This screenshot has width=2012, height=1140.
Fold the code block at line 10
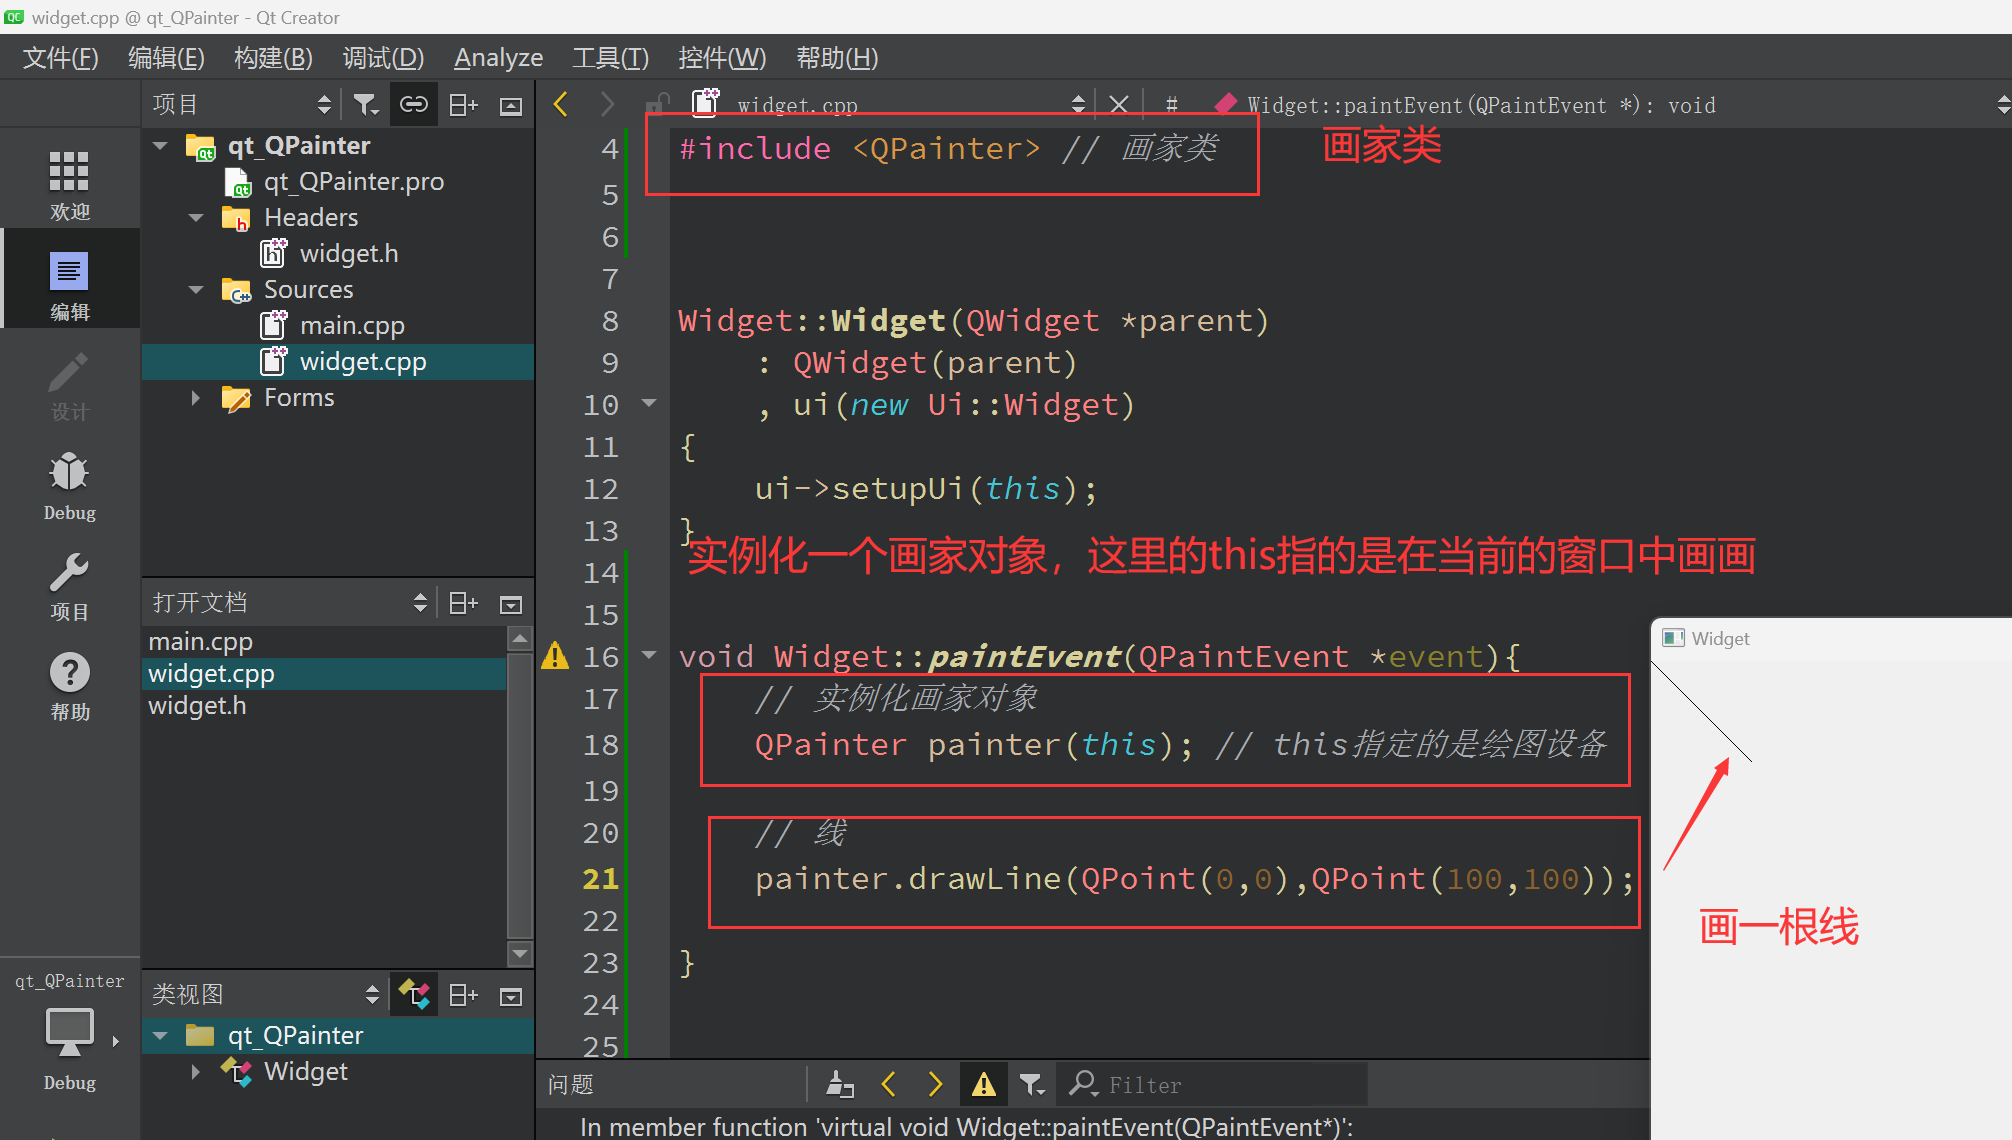[649, 403]
